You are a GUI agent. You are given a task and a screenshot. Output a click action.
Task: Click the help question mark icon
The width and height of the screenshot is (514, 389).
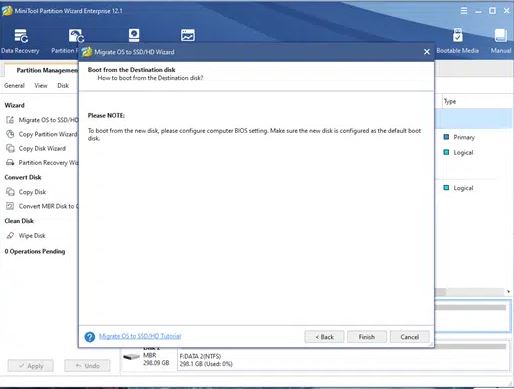[x=90, y=337]
